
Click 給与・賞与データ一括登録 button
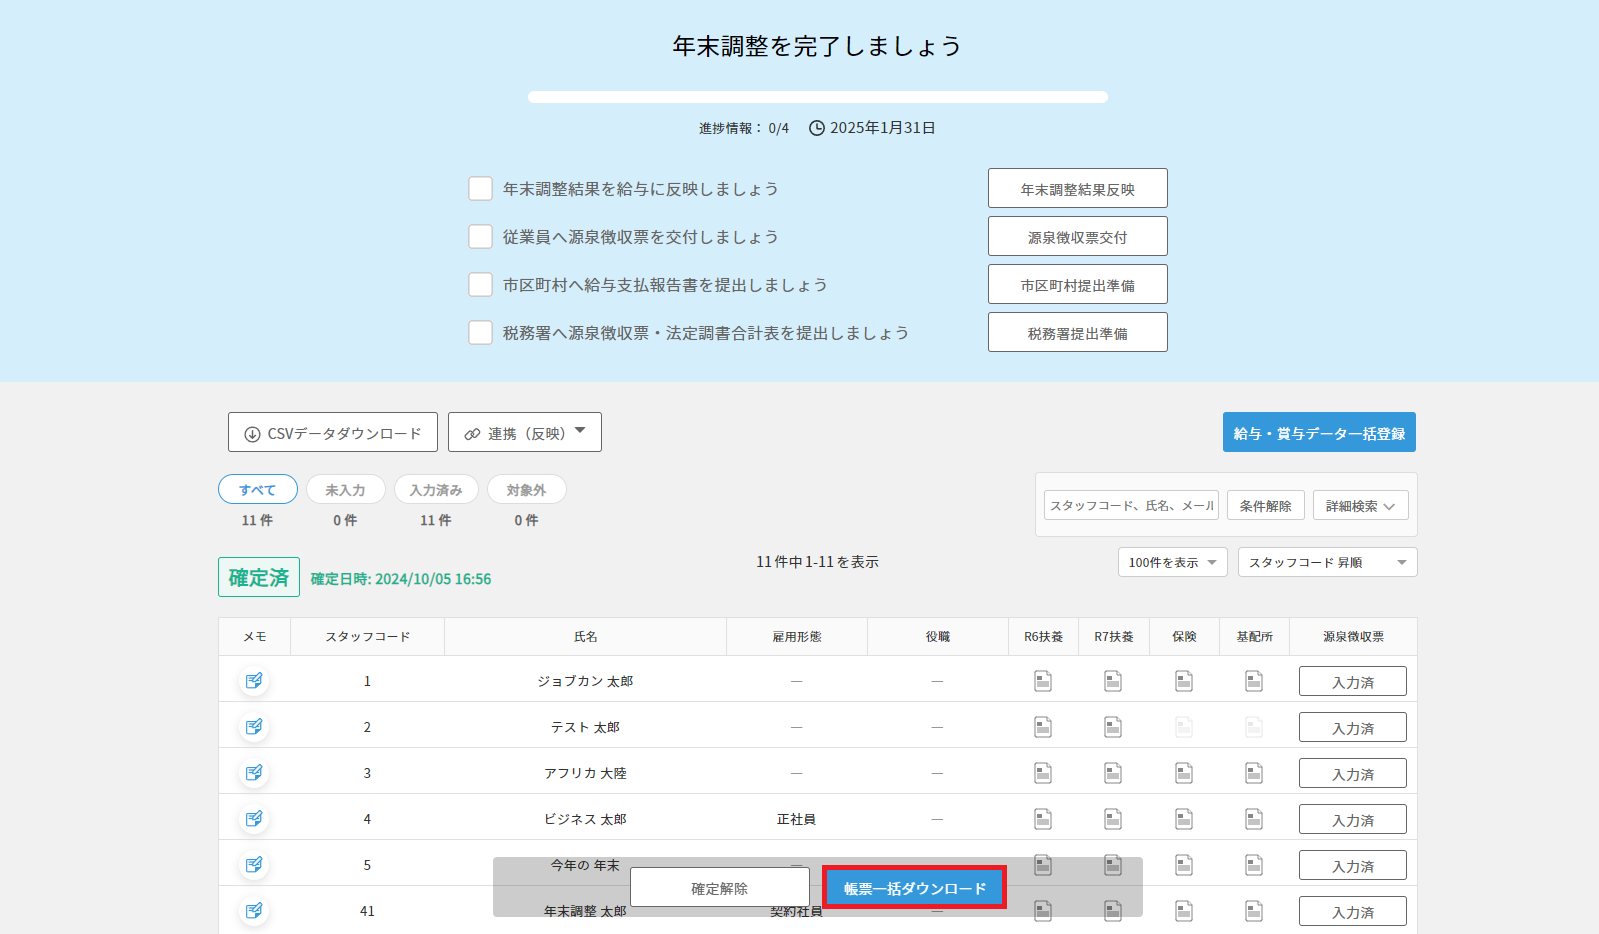tap(1318, 433)
